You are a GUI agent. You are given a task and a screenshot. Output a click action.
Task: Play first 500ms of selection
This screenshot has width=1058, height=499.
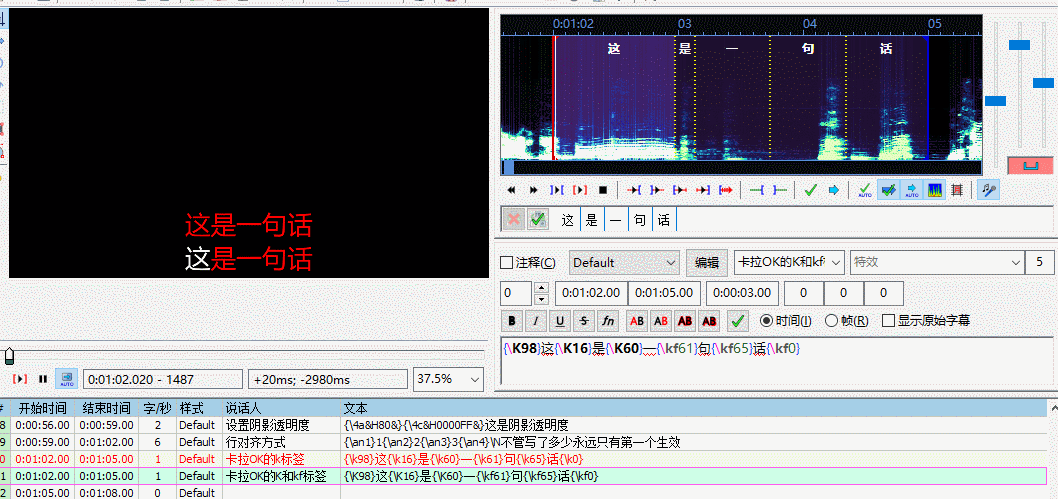680,190
